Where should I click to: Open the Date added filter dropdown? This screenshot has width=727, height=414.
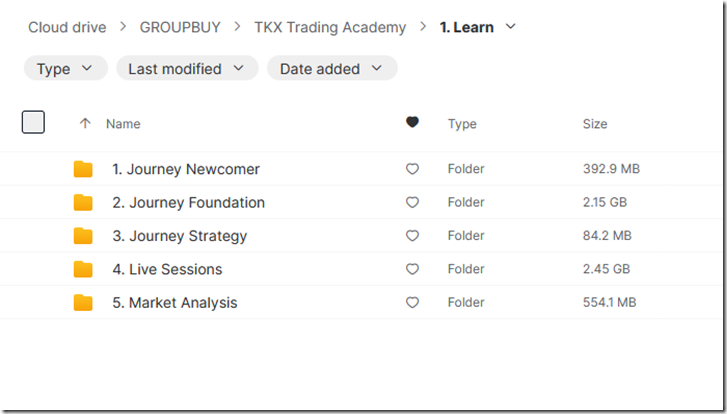[331, 68]
